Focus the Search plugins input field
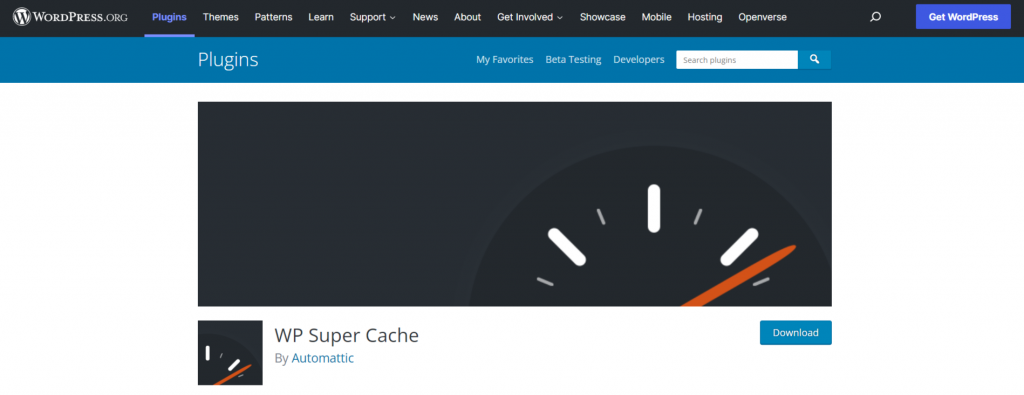The width and height of the screenshot is (1024, 395). [x=737, y=59]
